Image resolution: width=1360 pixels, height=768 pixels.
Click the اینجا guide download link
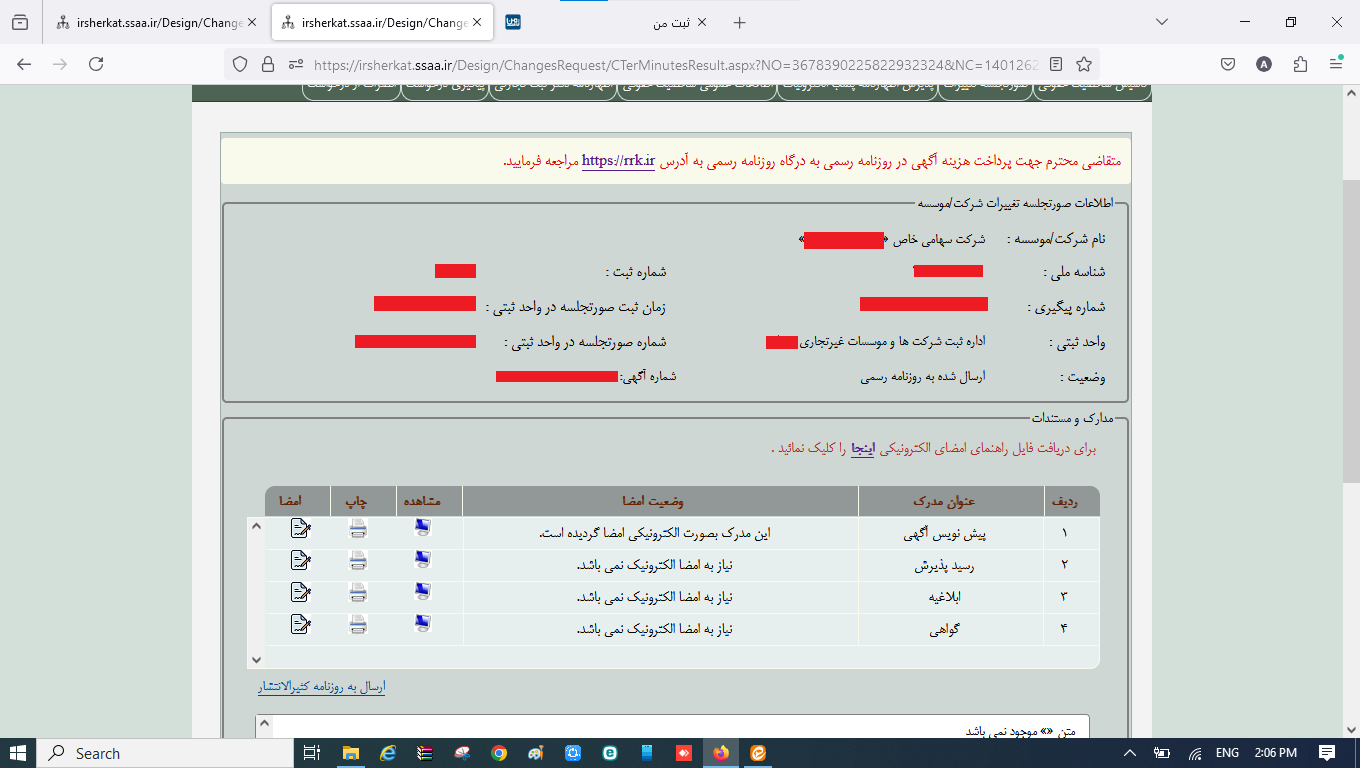coord(863,448)
